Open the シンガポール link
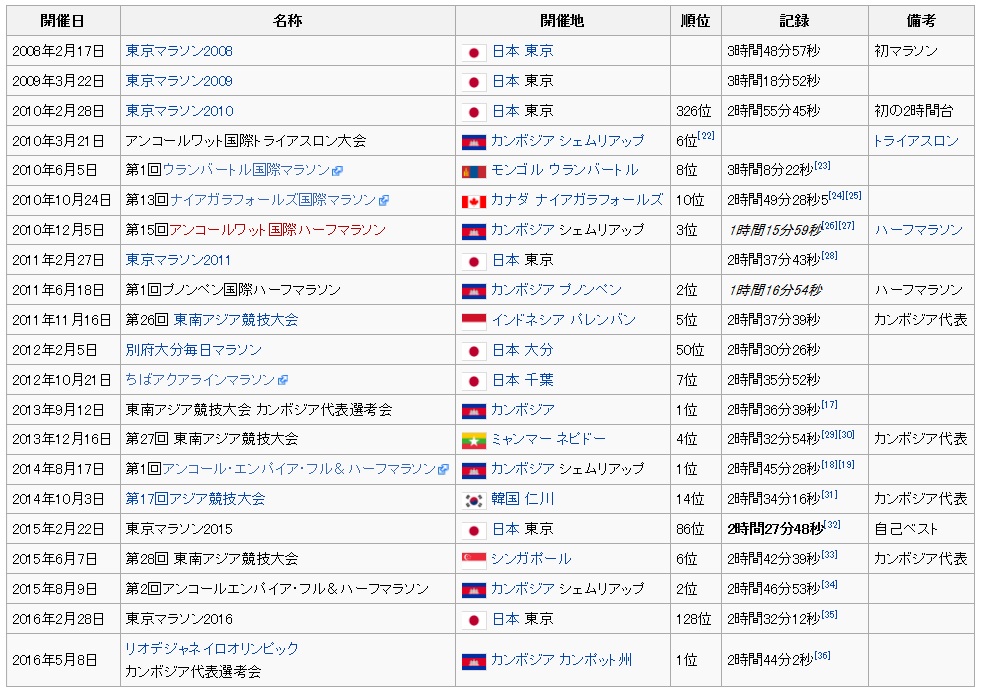 coord(532,559)
